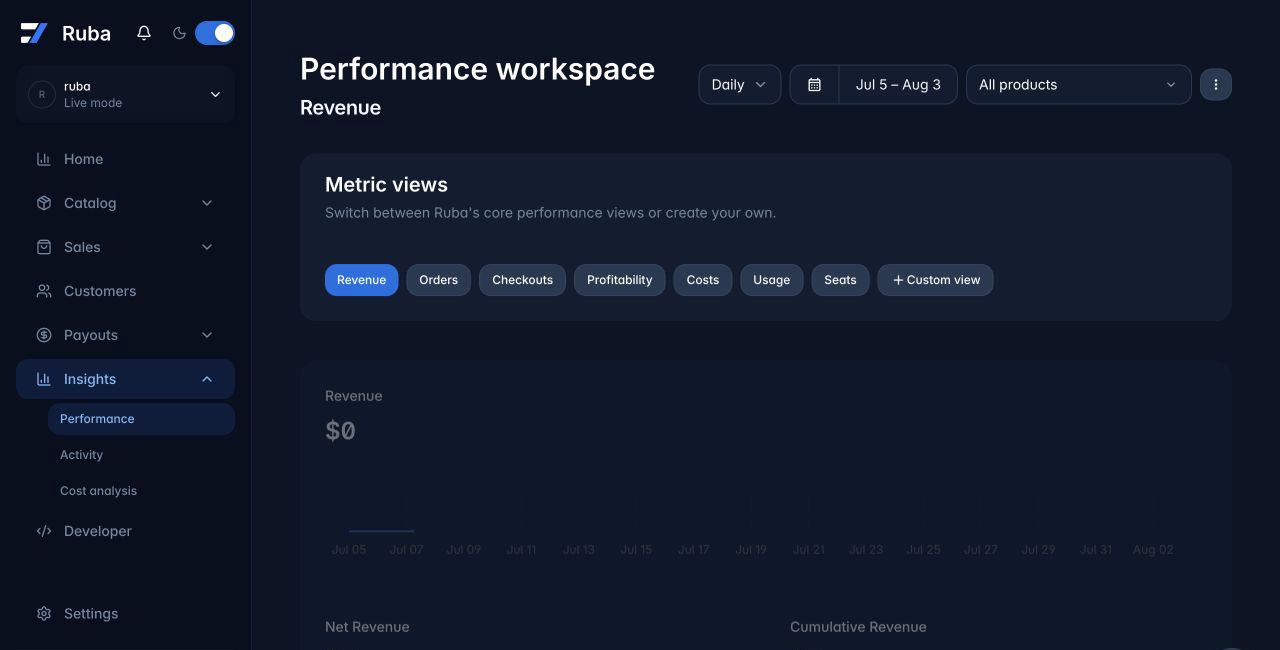Click the Cumulative Revenue label
The height and width of the screenshot is (650, 1280).
(x=858, y=627)
